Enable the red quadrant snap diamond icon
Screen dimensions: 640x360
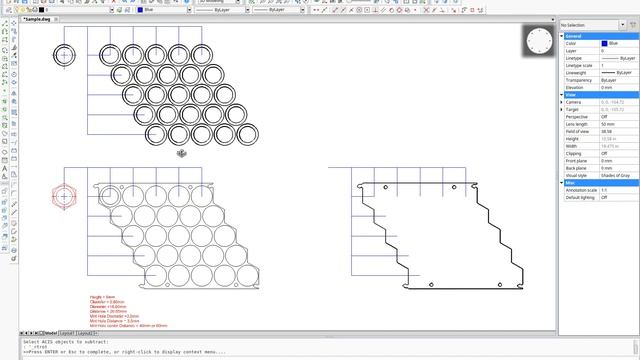pyautogui.click(x=399, y=10)
